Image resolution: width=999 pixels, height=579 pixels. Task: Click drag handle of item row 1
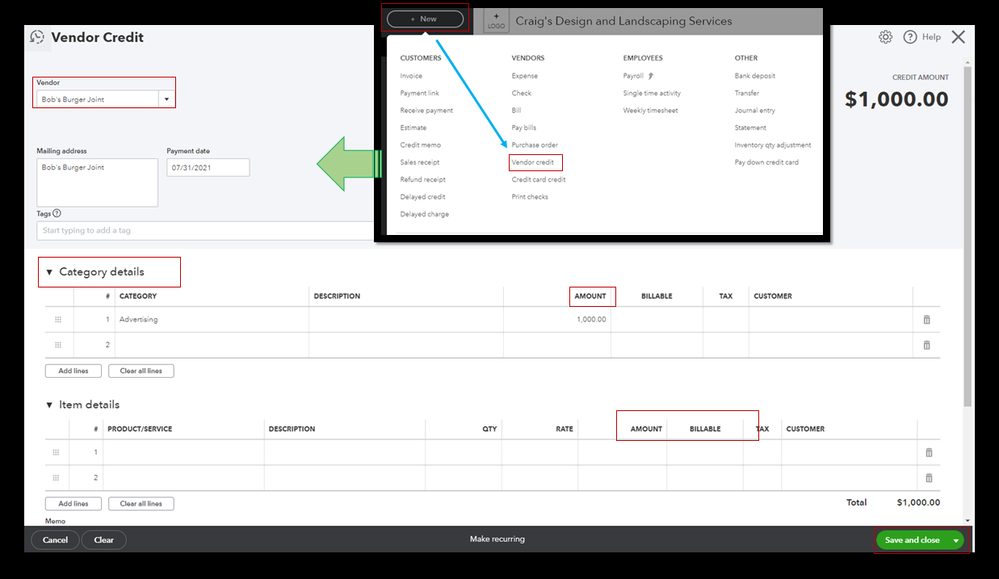tap(56, 452)
